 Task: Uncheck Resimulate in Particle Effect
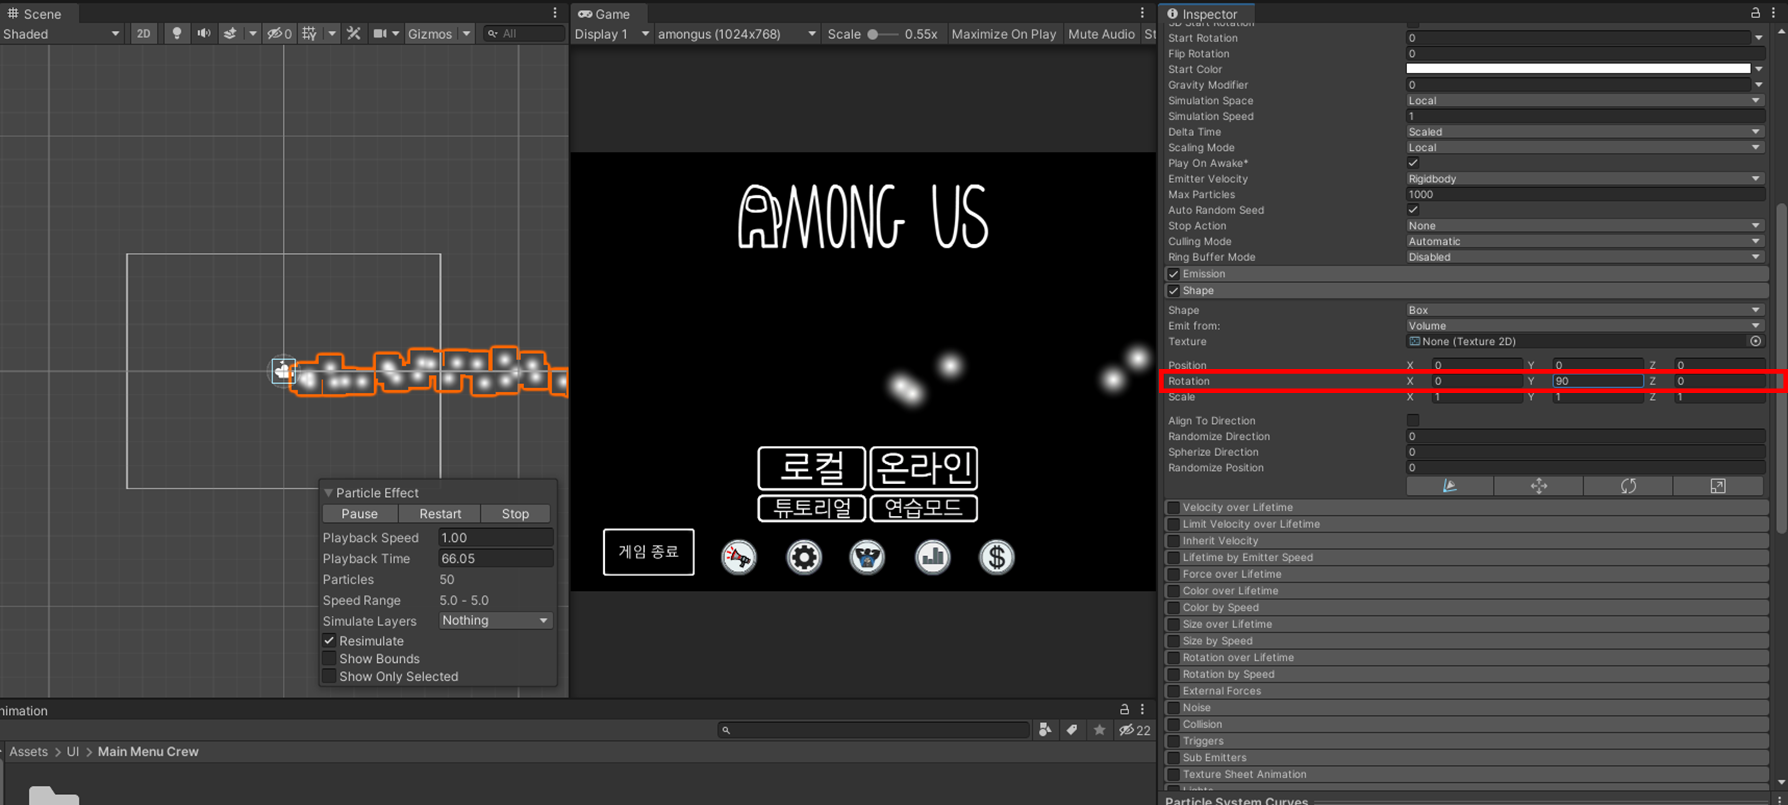click(329, 641)
